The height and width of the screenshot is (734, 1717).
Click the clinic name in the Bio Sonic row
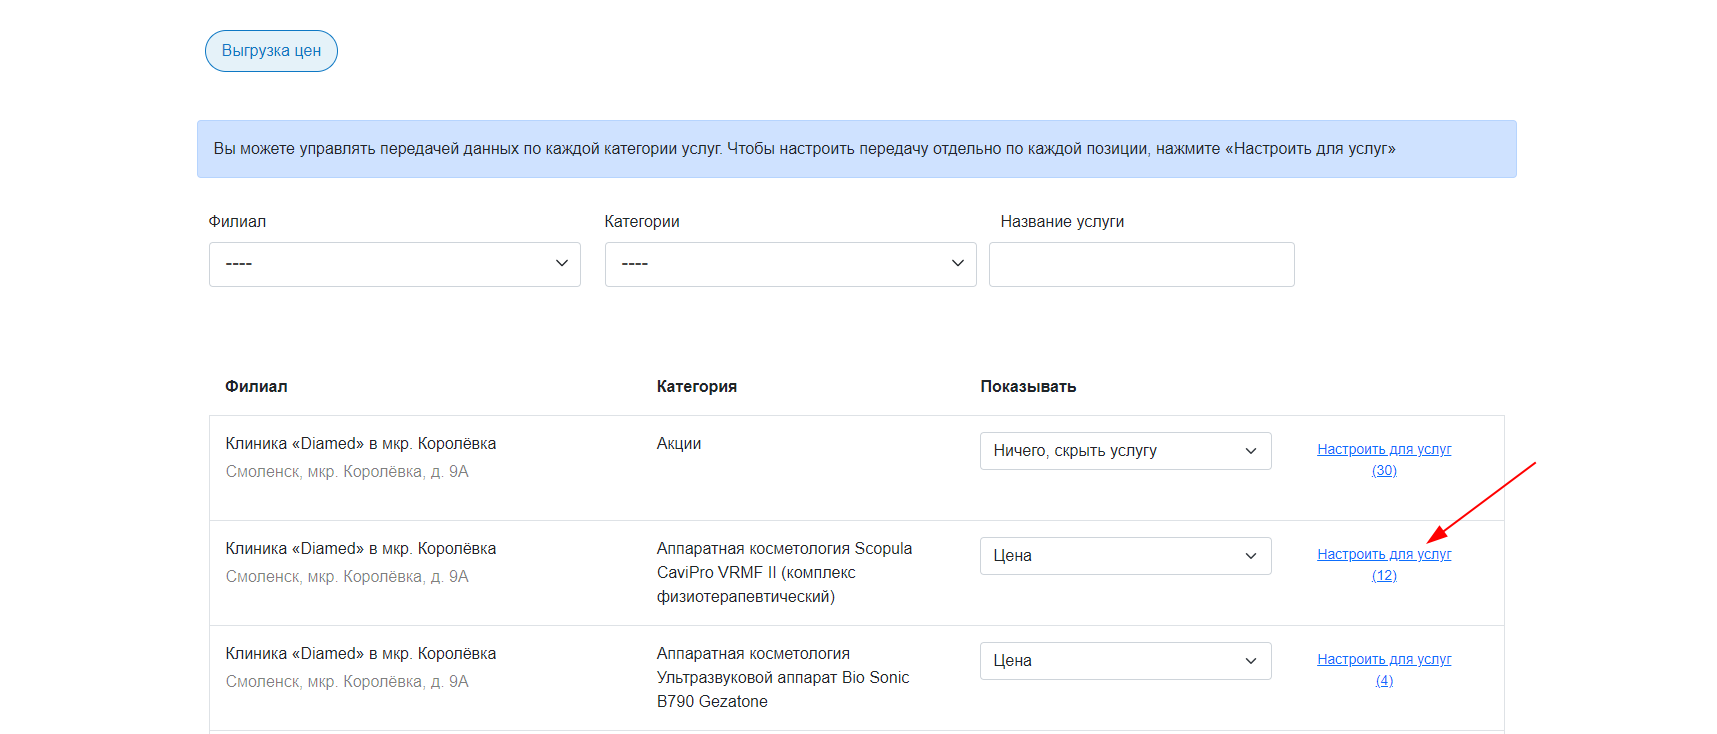coord(361,654)
